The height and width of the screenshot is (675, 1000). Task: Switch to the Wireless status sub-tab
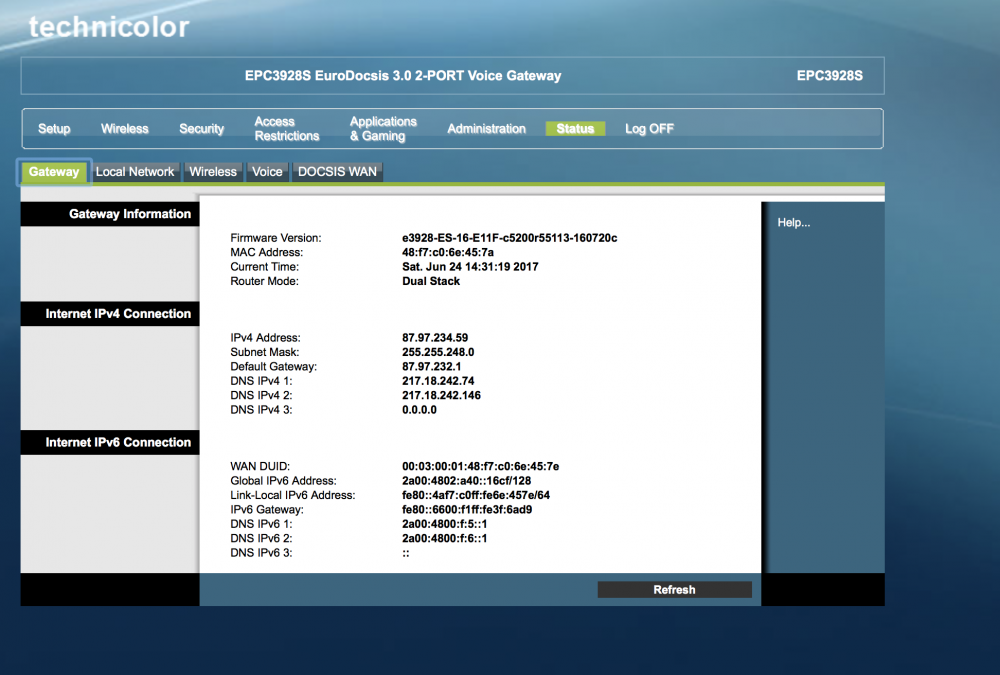[x=213, y=172]
